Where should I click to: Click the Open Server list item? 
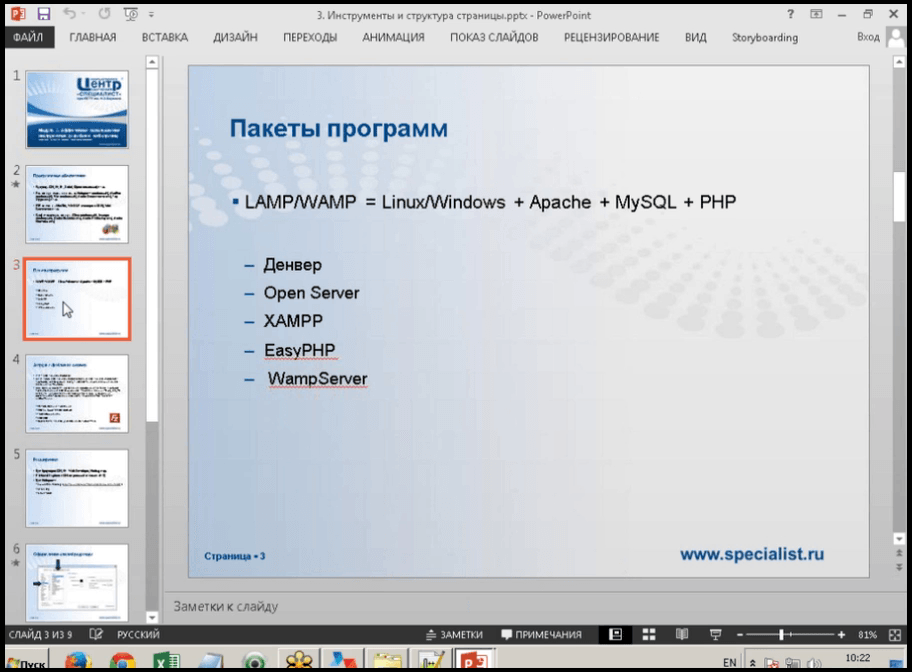pos(311,293)
